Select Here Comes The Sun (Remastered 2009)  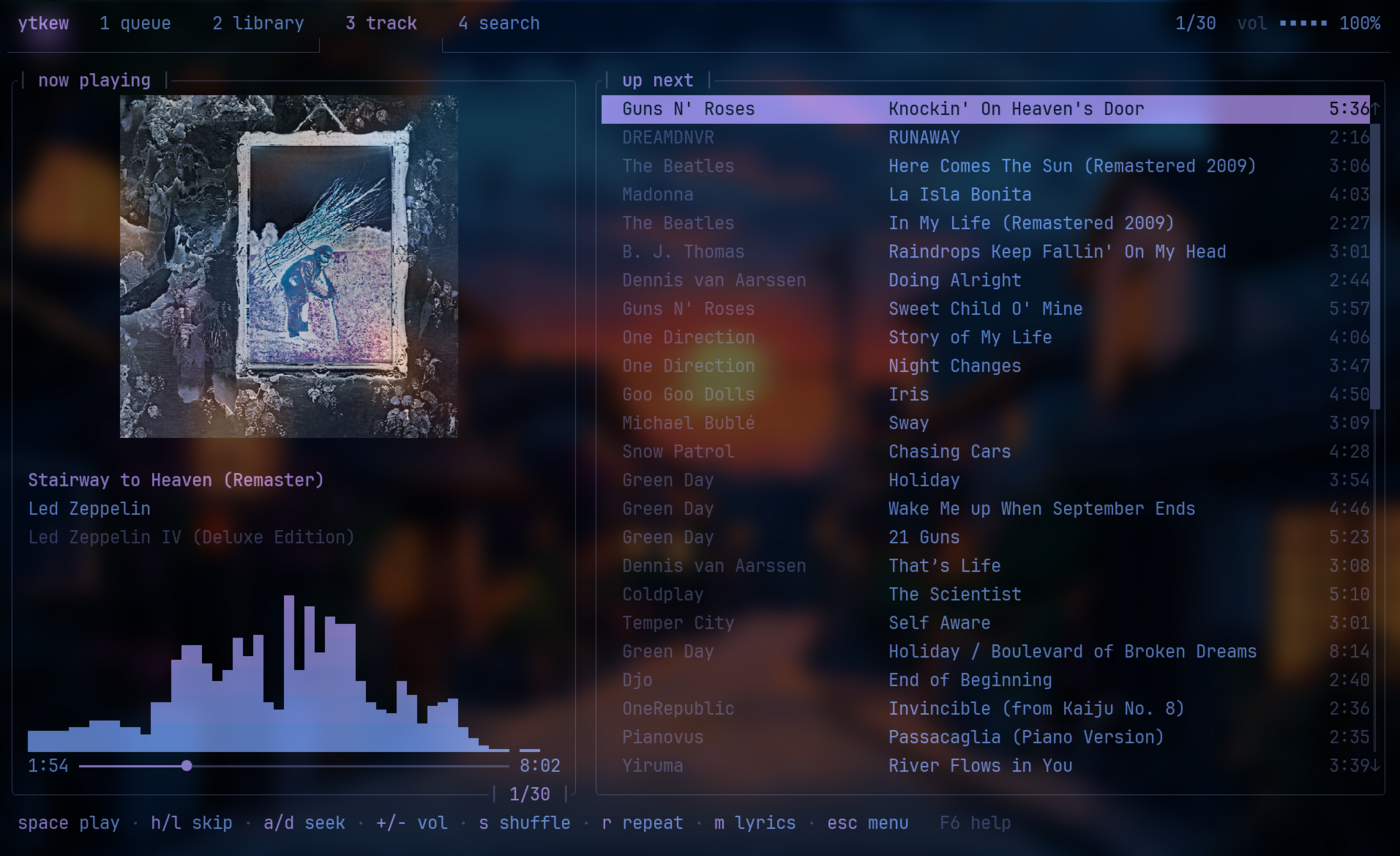pyautogui.click(x=985, y=166)
